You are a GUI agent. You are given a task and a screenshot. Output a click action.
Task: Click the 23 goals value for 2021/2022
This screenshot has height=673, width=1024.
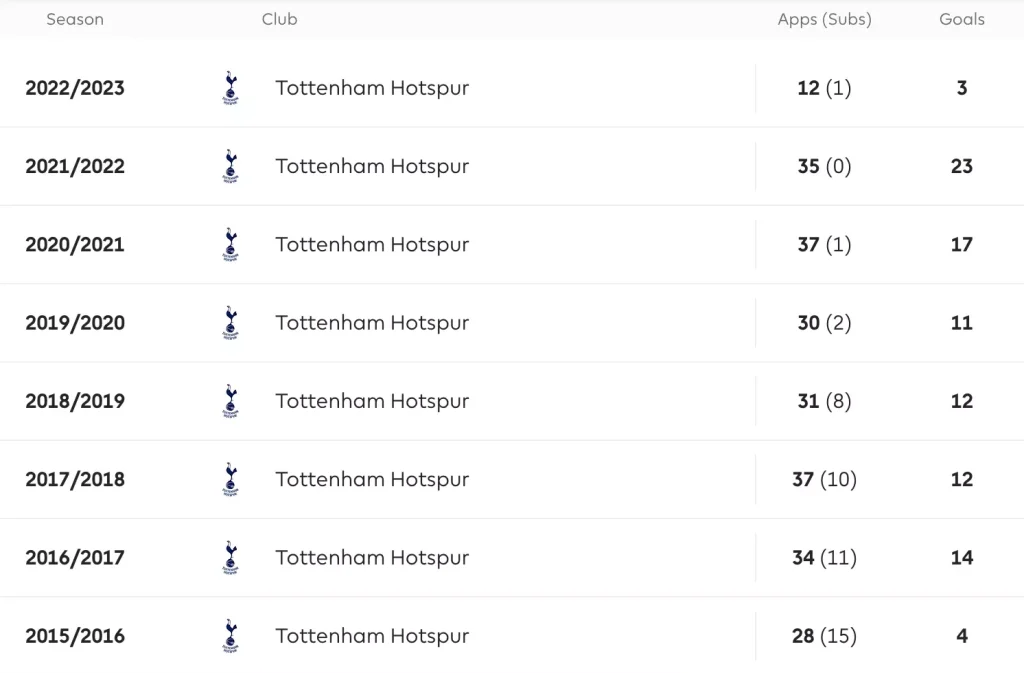(962, 166)
